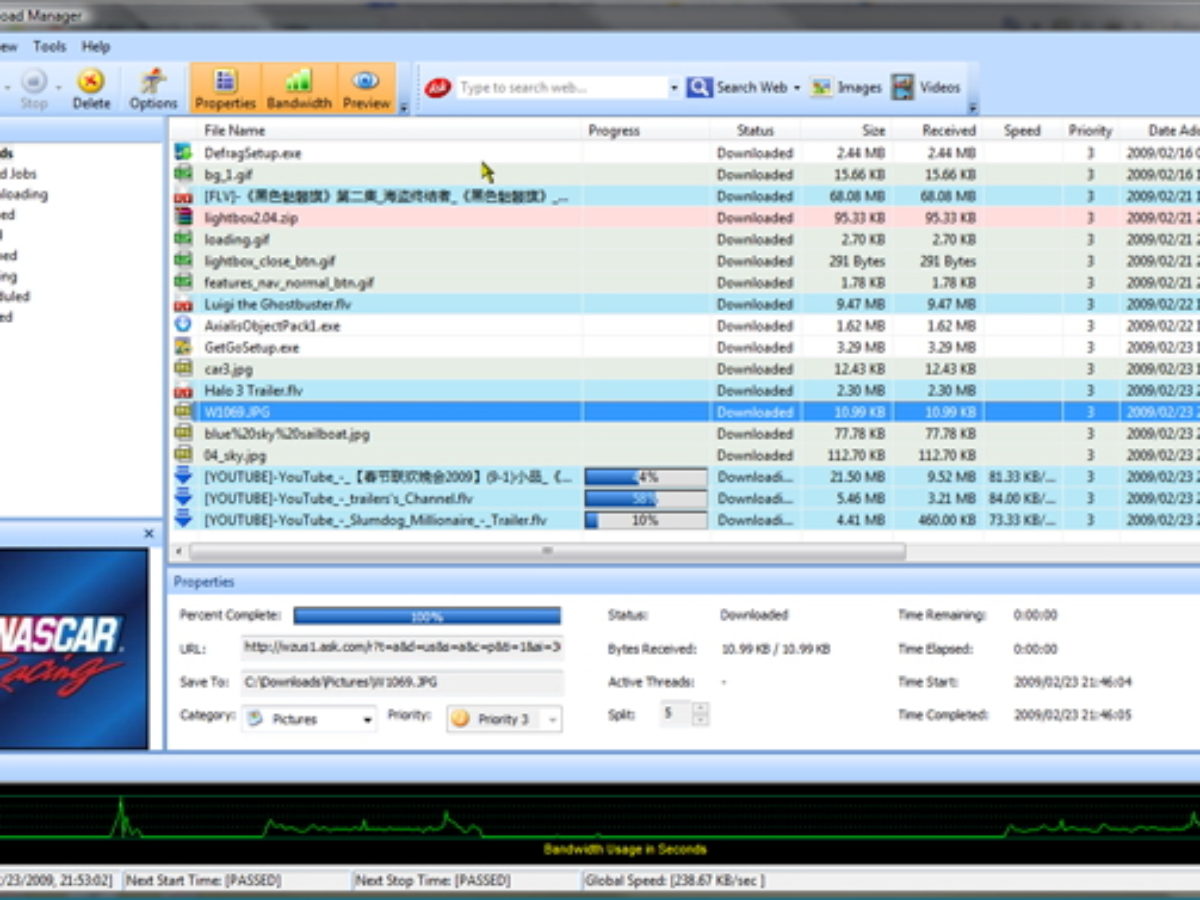Click the Delete toolbar button
The image size is (1200, 900).
click(x=91, y=88)
